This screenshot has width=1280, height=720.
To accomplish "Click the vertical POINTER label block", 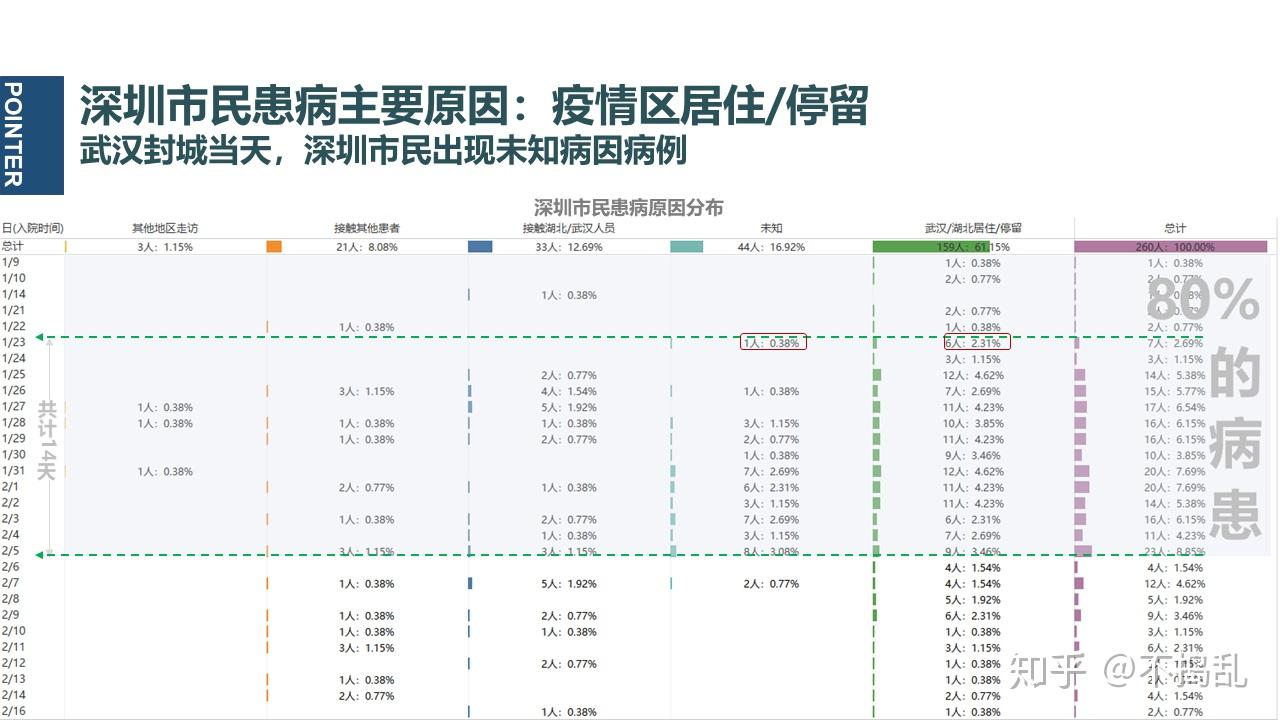I will pyautogui.click(x=32, y=135).
